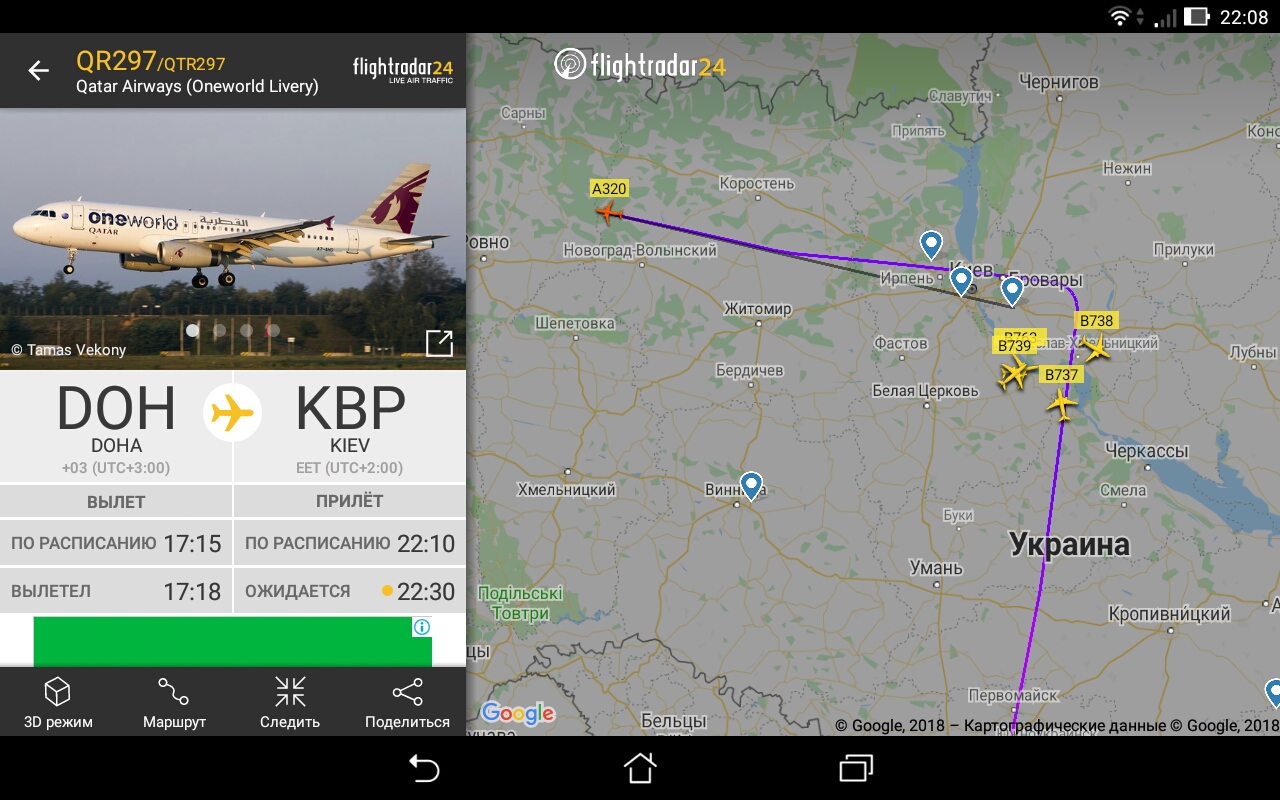1280x800 pixels.
Task: Toggle Следить follow mode
Action: (290, 703)
